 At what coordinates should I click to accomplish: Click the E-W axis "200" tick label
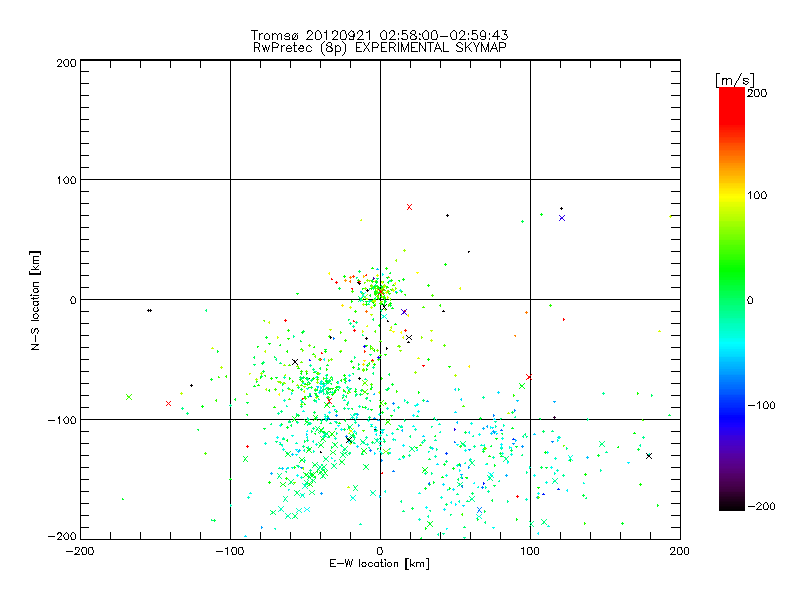click(680, 551)
